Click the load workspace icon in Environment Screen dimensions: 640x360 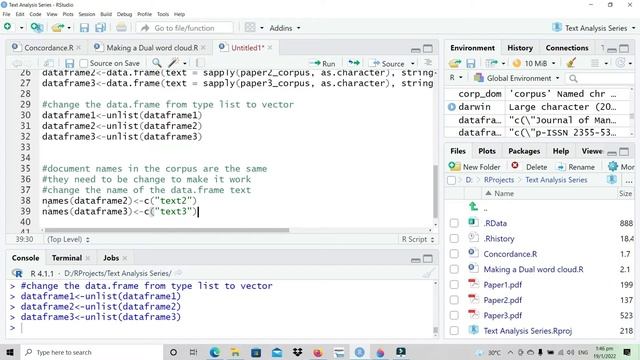455,63
